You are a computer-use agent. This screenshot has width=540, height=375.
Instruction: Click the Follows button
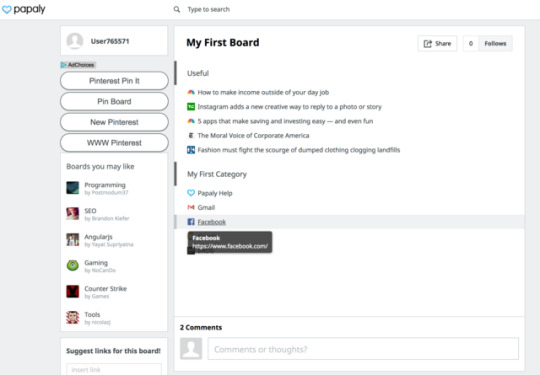coord(495,44)
